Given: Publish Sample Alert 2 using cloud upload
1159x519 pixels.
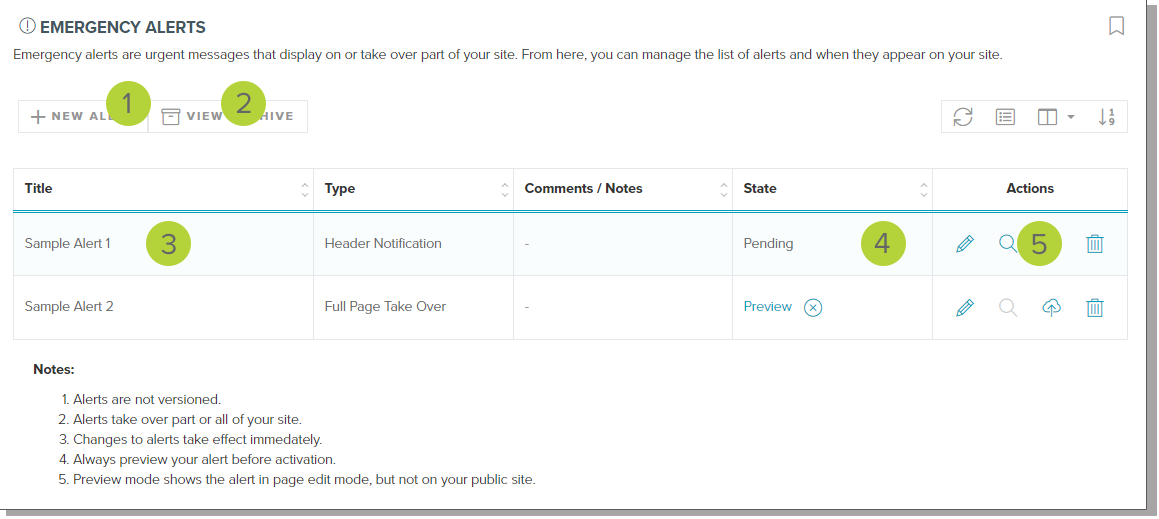Looking at the screenshot, I should pyautogui.click(x=1051, y=308).
